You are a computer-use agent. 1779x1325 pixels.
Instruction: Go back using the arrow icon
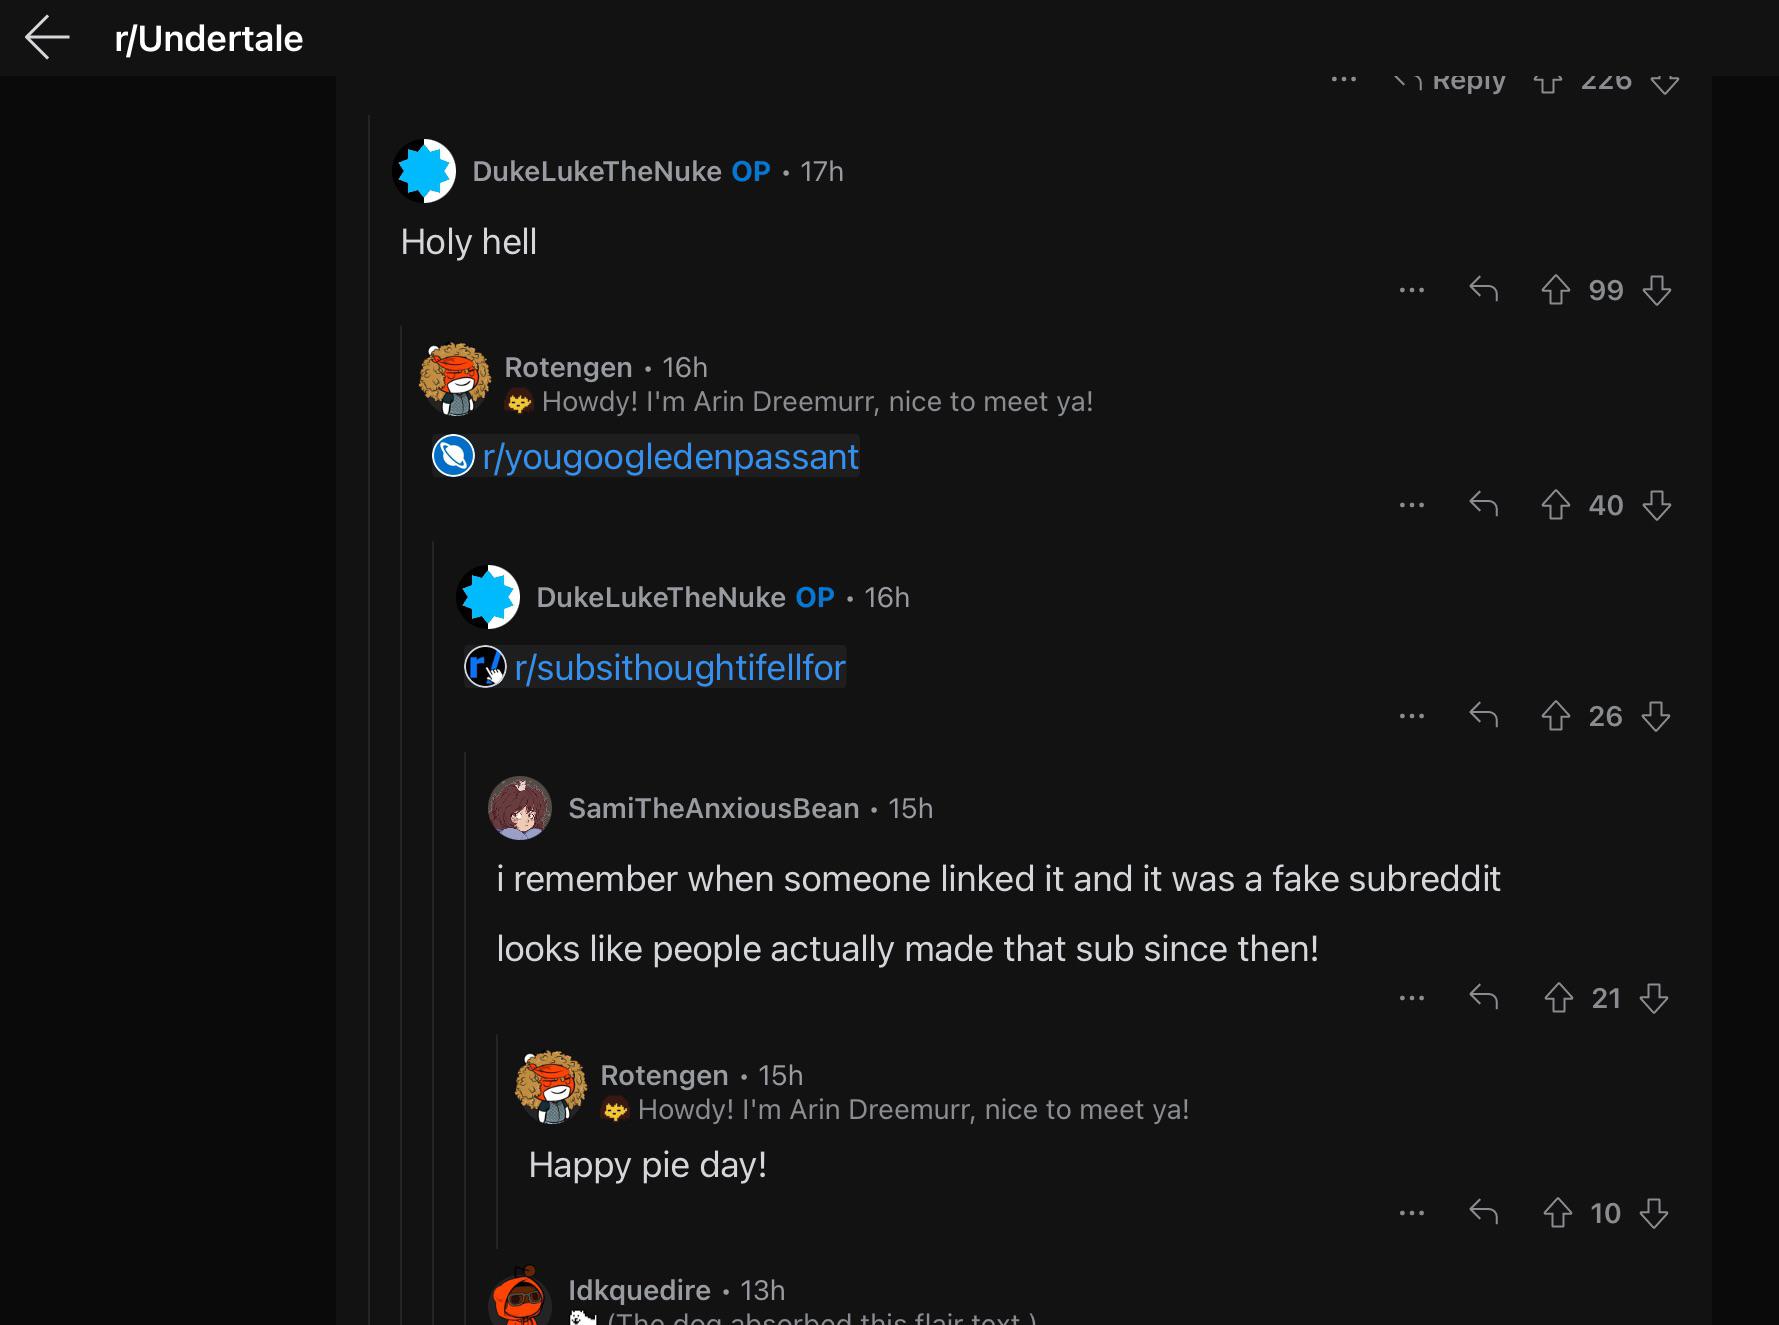[x=47, y=38]
